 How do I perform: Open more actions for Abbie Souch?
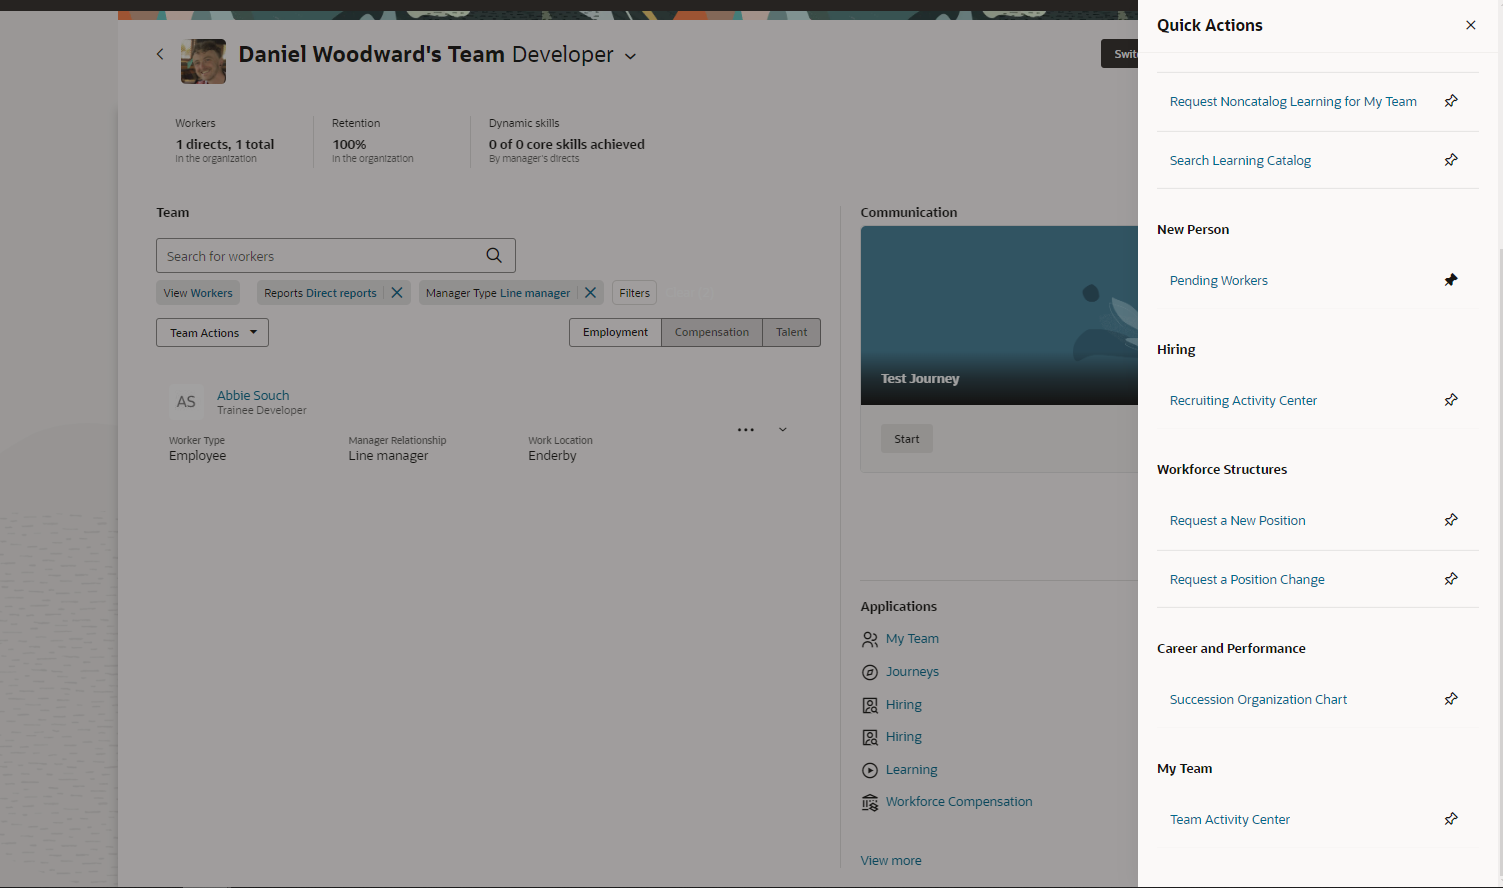pyautogui.click(x=746, y=430)
